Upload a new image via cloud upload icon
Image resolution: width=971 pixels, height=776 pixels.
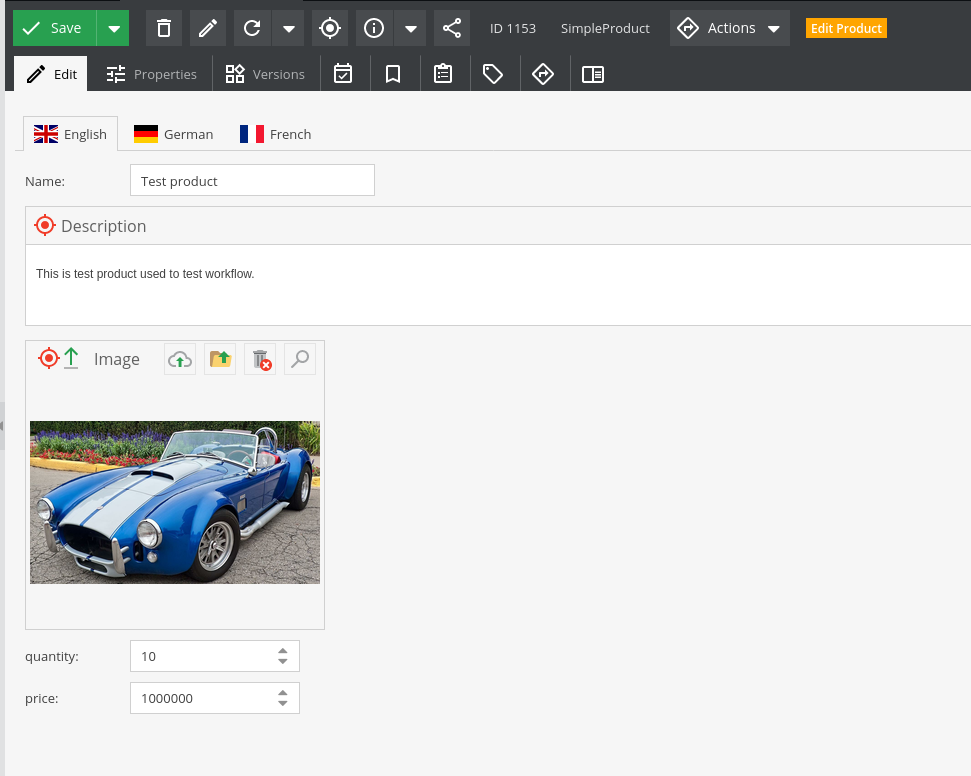pos(179,358)
